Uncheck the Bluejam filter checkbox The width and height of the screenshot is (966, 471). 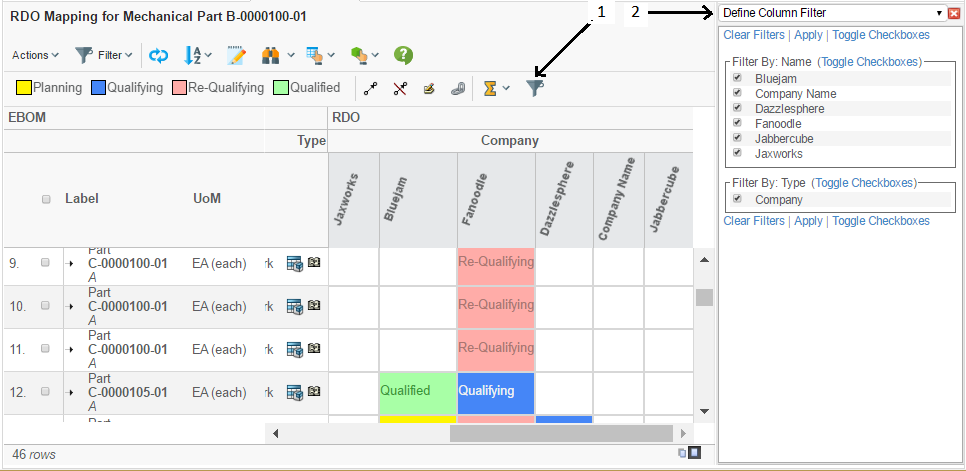737,78
